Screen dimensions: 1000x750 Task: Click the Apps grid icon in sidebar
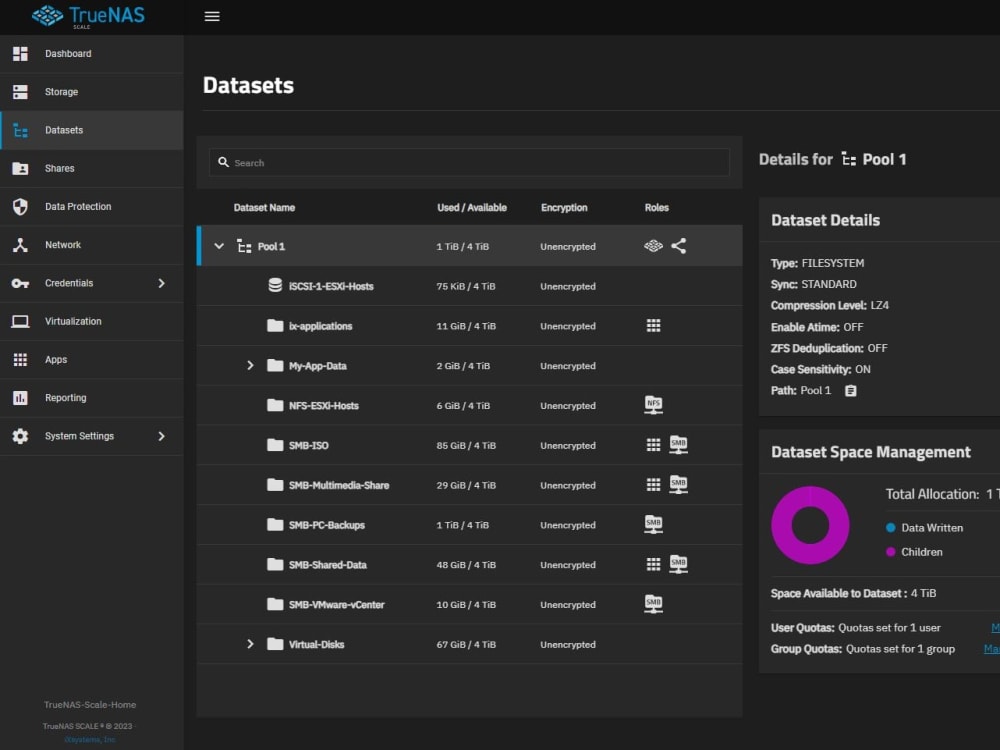[20, 360]
